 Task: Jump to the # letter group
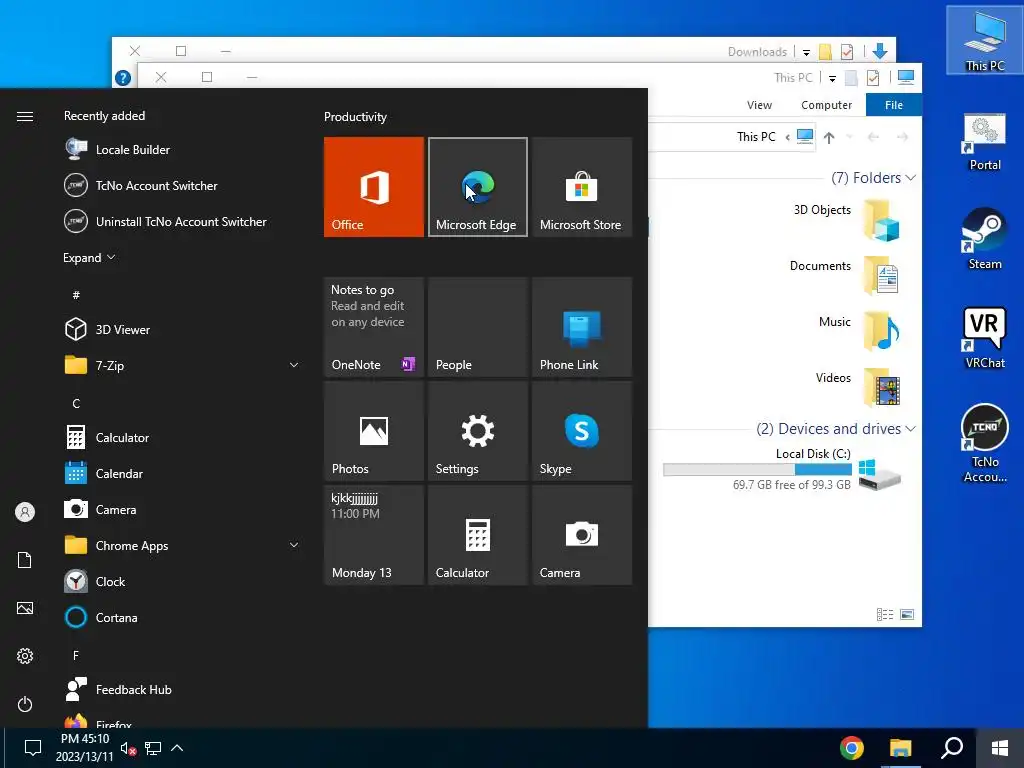(x=76, y=295)
